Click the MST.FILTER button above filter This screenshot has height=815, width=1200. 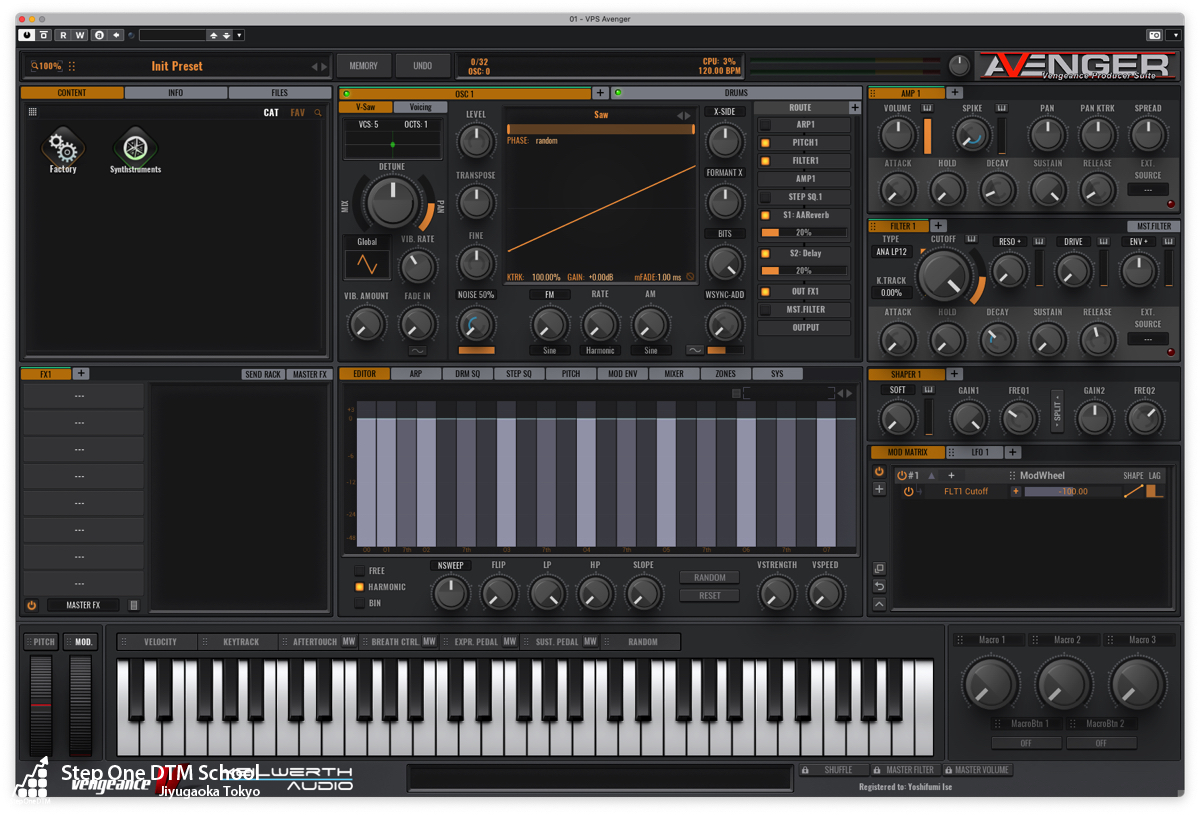(1154, 226)
